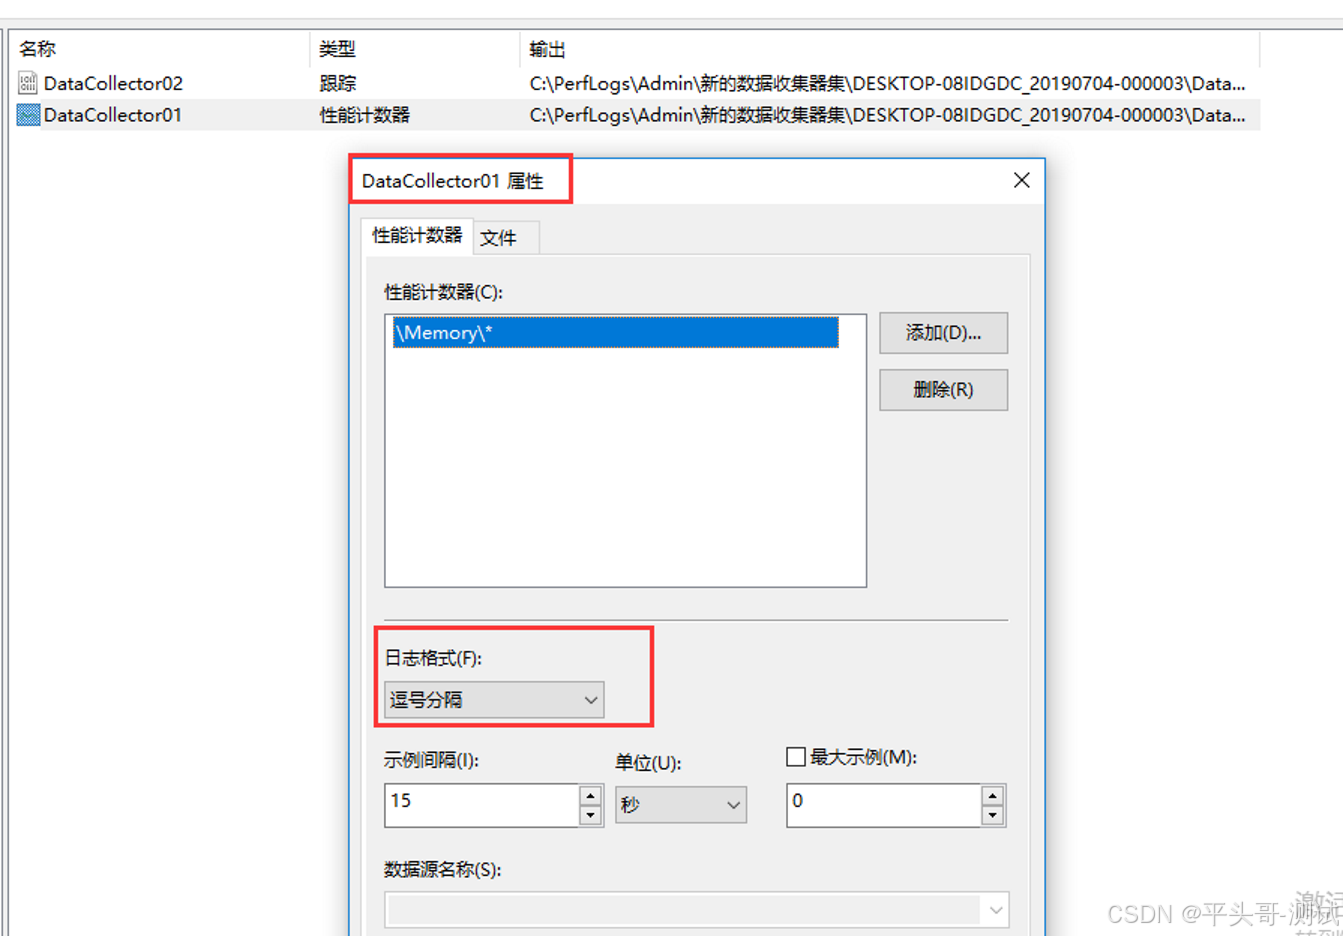Click the 输出 column header
This screenshot has width=1343, height=936.
(x=542, y=48)
